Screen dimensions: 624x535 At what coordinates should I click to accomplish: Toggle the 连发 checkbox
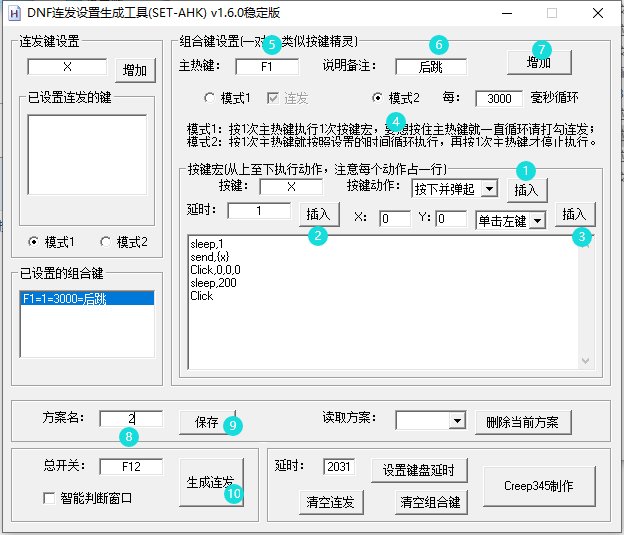pyautogui.click(x=273, y=98)
